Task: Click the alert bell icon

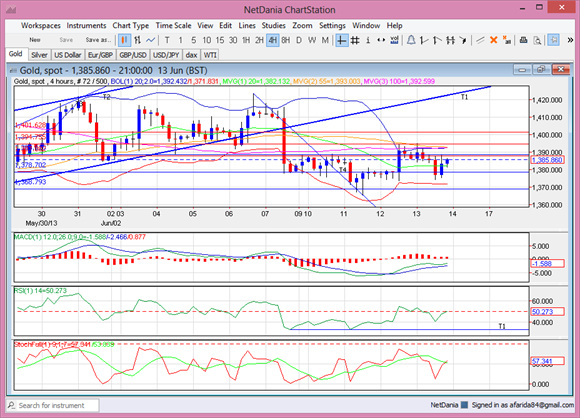Action: (411, 40)
